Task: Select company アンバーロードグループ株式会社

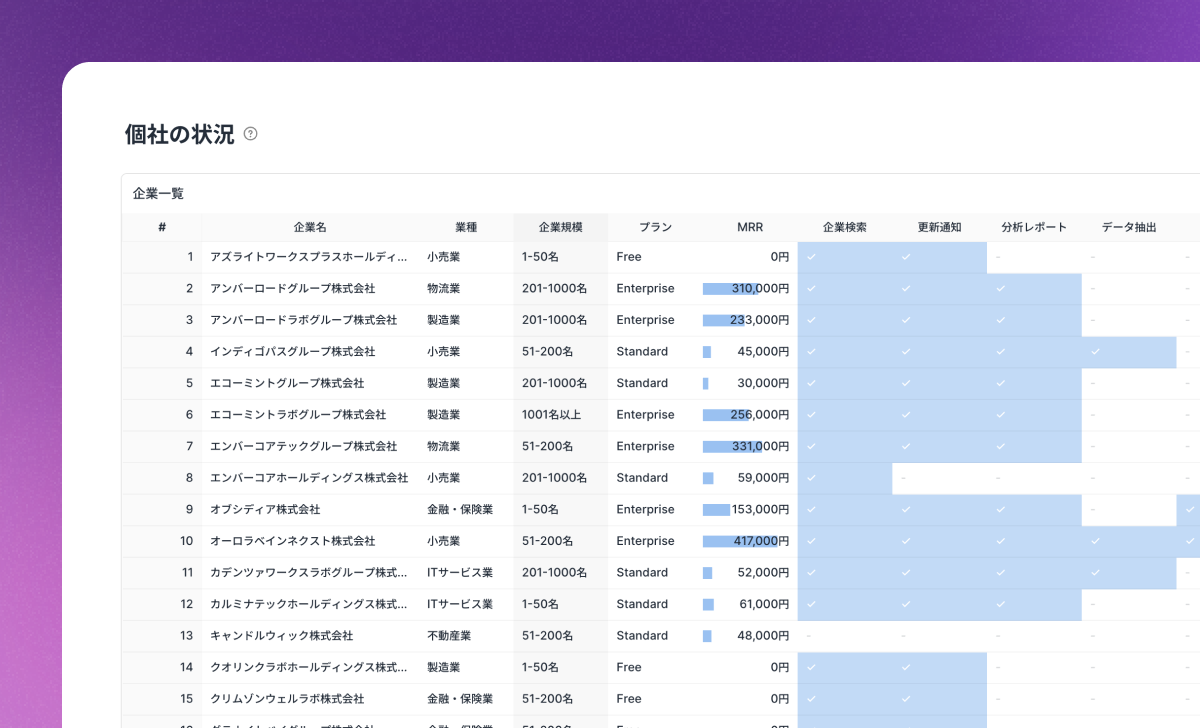Action: coord(293,289)
